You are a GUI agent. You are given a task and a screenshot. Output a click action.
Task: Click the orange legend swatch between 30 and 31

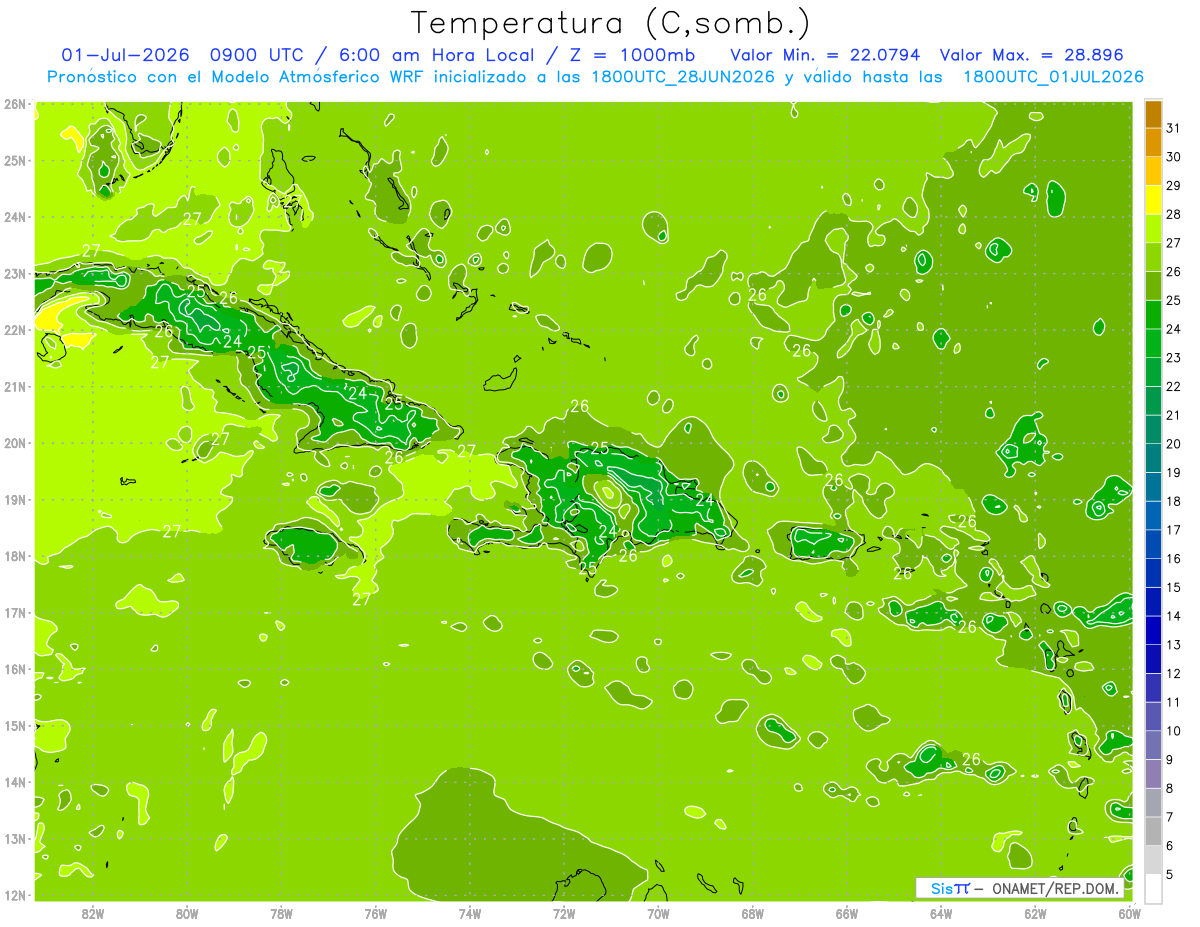pos(1153,142)
